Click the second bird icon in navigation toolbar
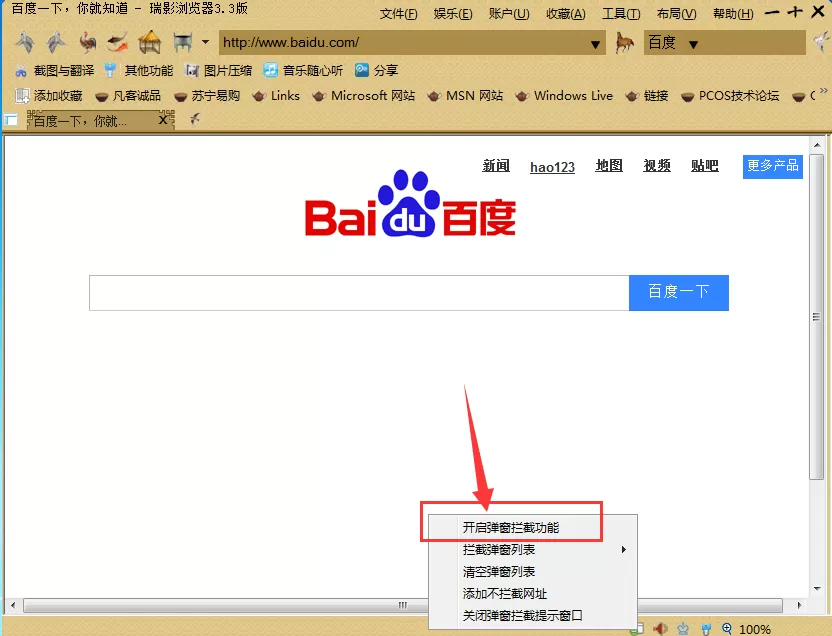 [56, 42]
